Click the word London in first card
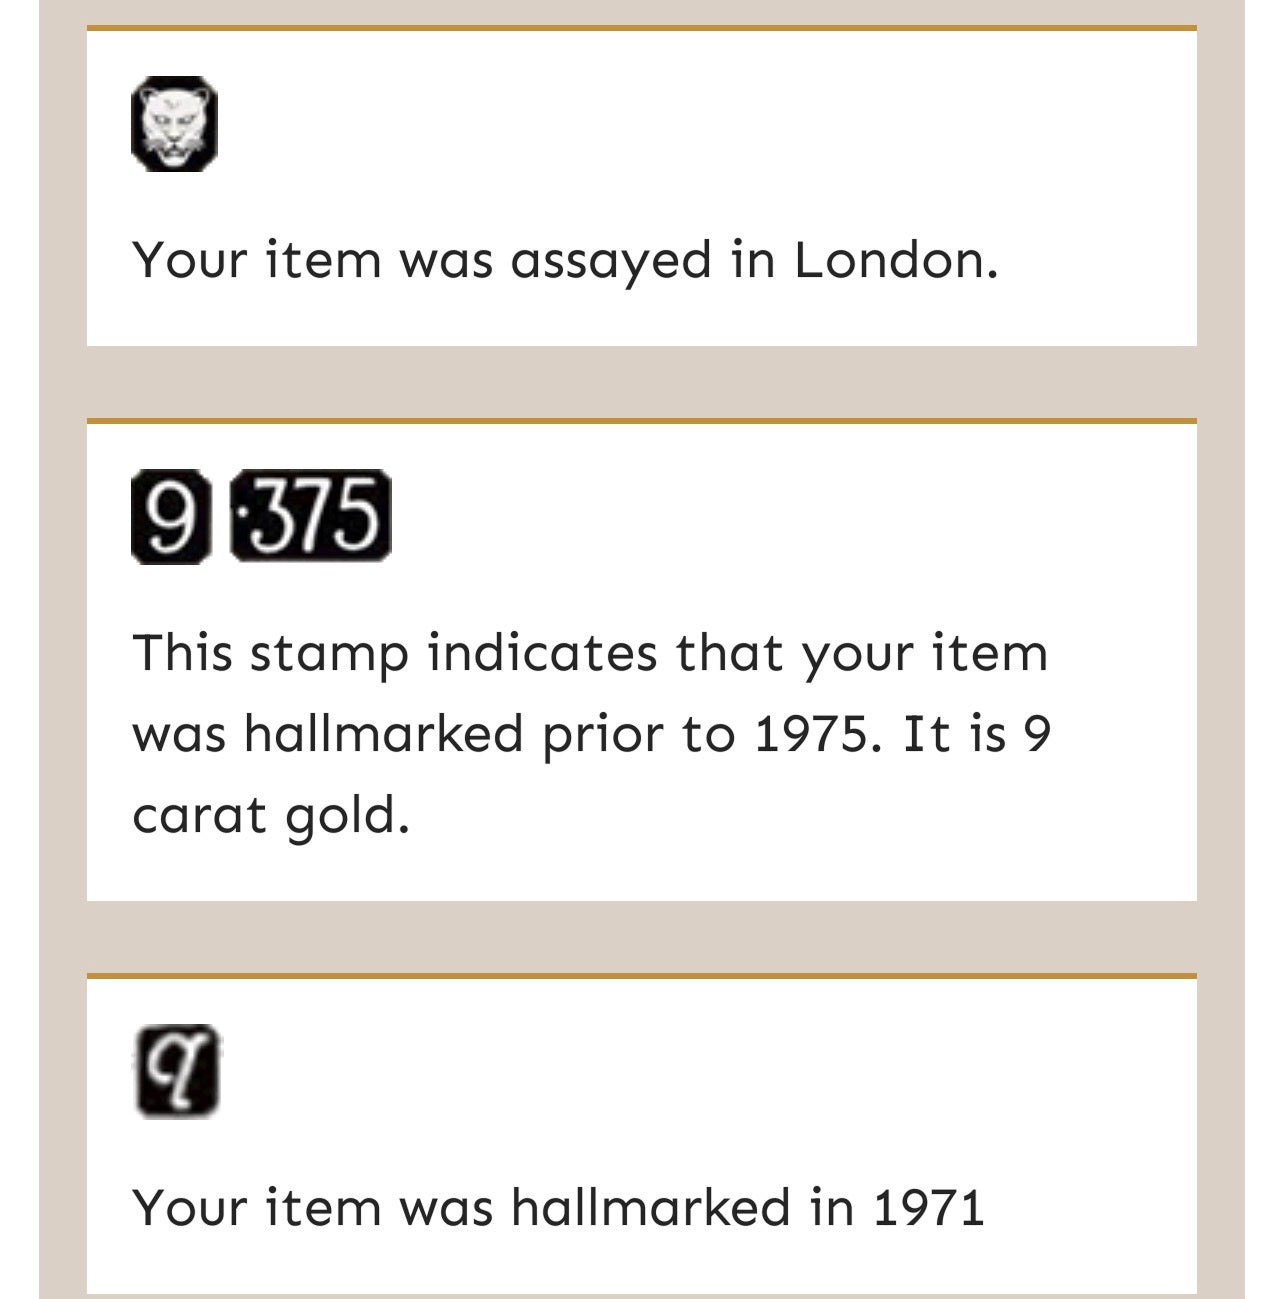Viewport: 1284px width, 1299px height. [x=896, y=260]
